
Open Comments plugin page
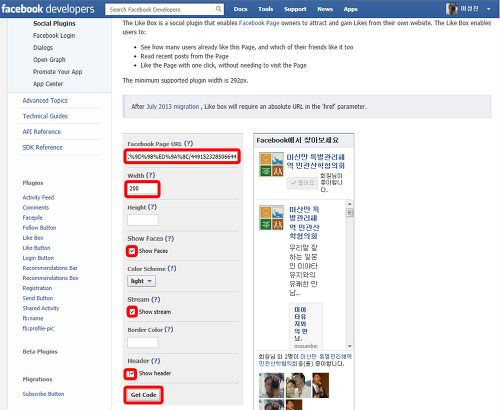[x=36, y=207]
